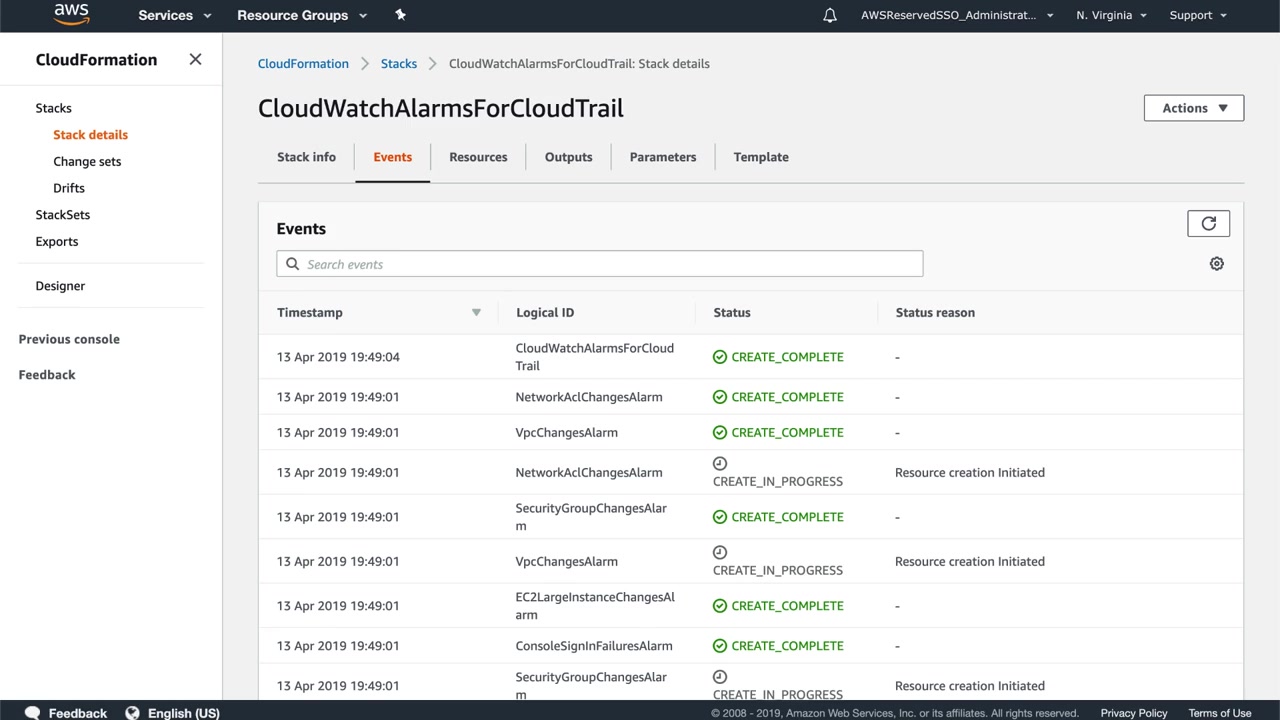
Task: Click the AWS logo home icon
Action: [x=72, y=15]
